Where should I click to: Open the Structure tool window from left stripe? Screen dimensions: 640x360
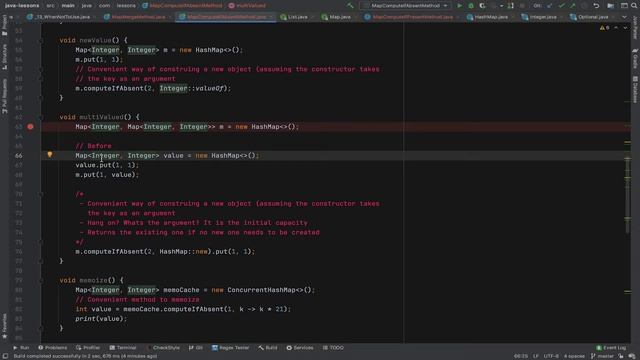[4, 57]
